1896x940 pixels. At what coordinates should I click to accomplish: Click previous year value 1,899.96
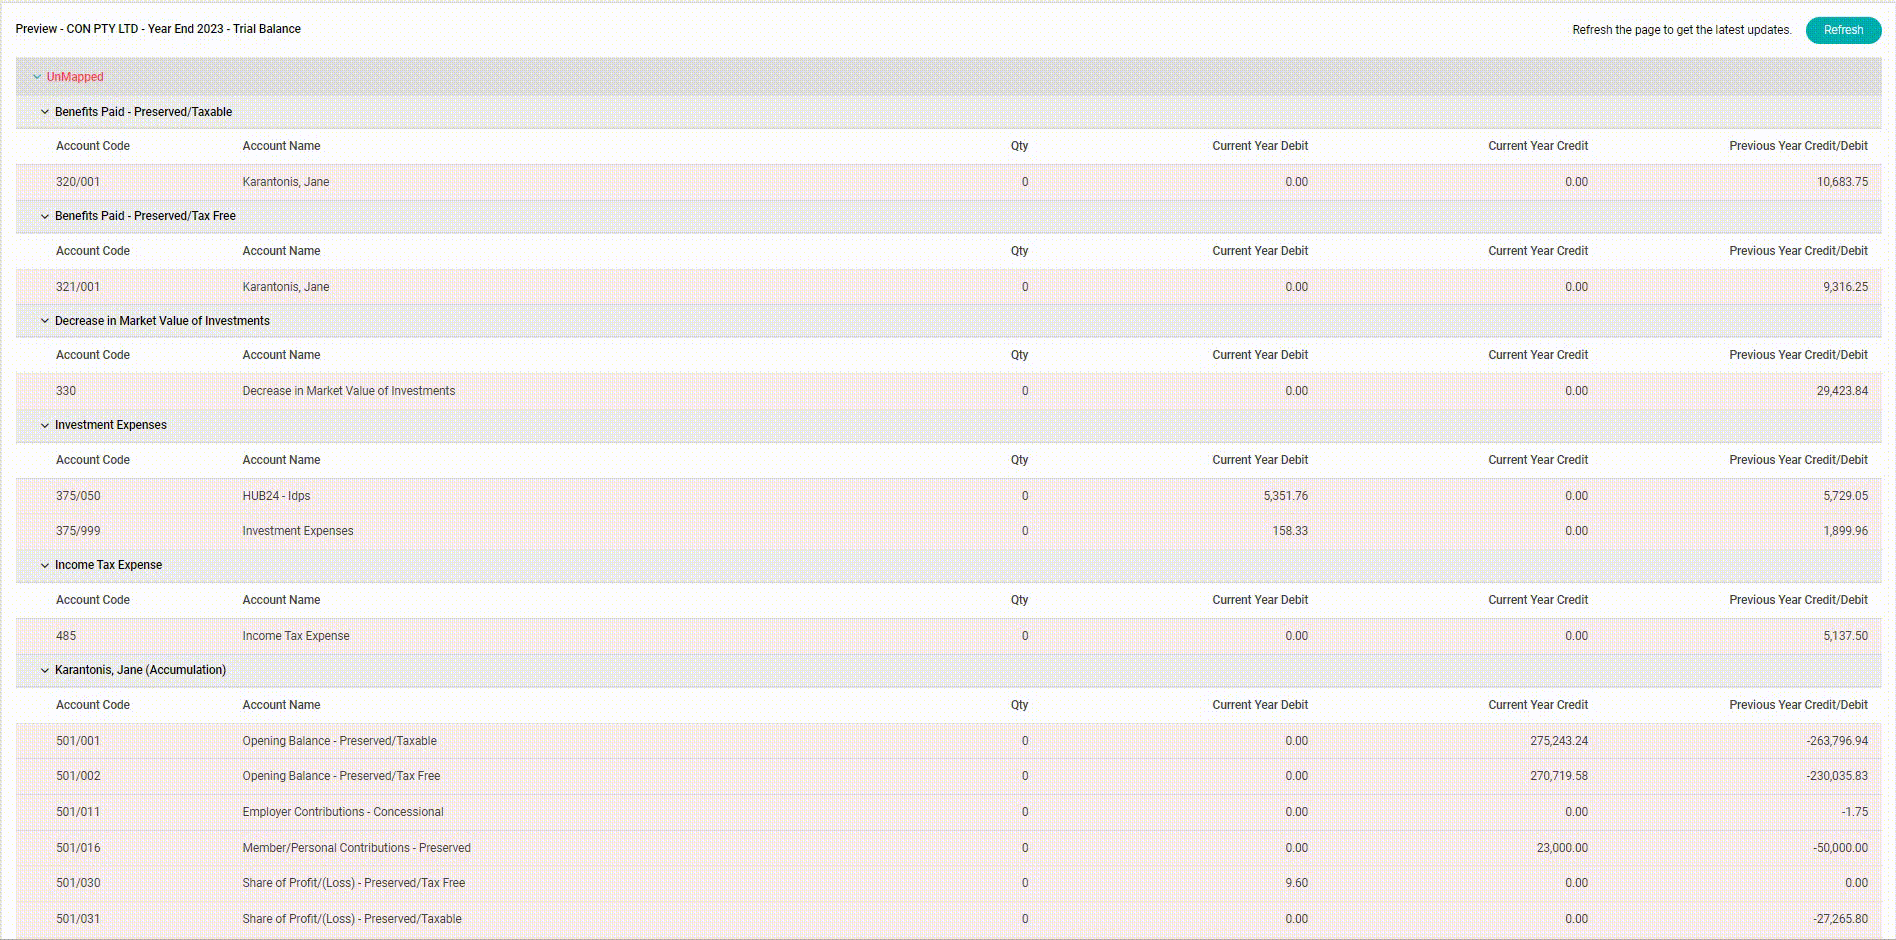1845,531
